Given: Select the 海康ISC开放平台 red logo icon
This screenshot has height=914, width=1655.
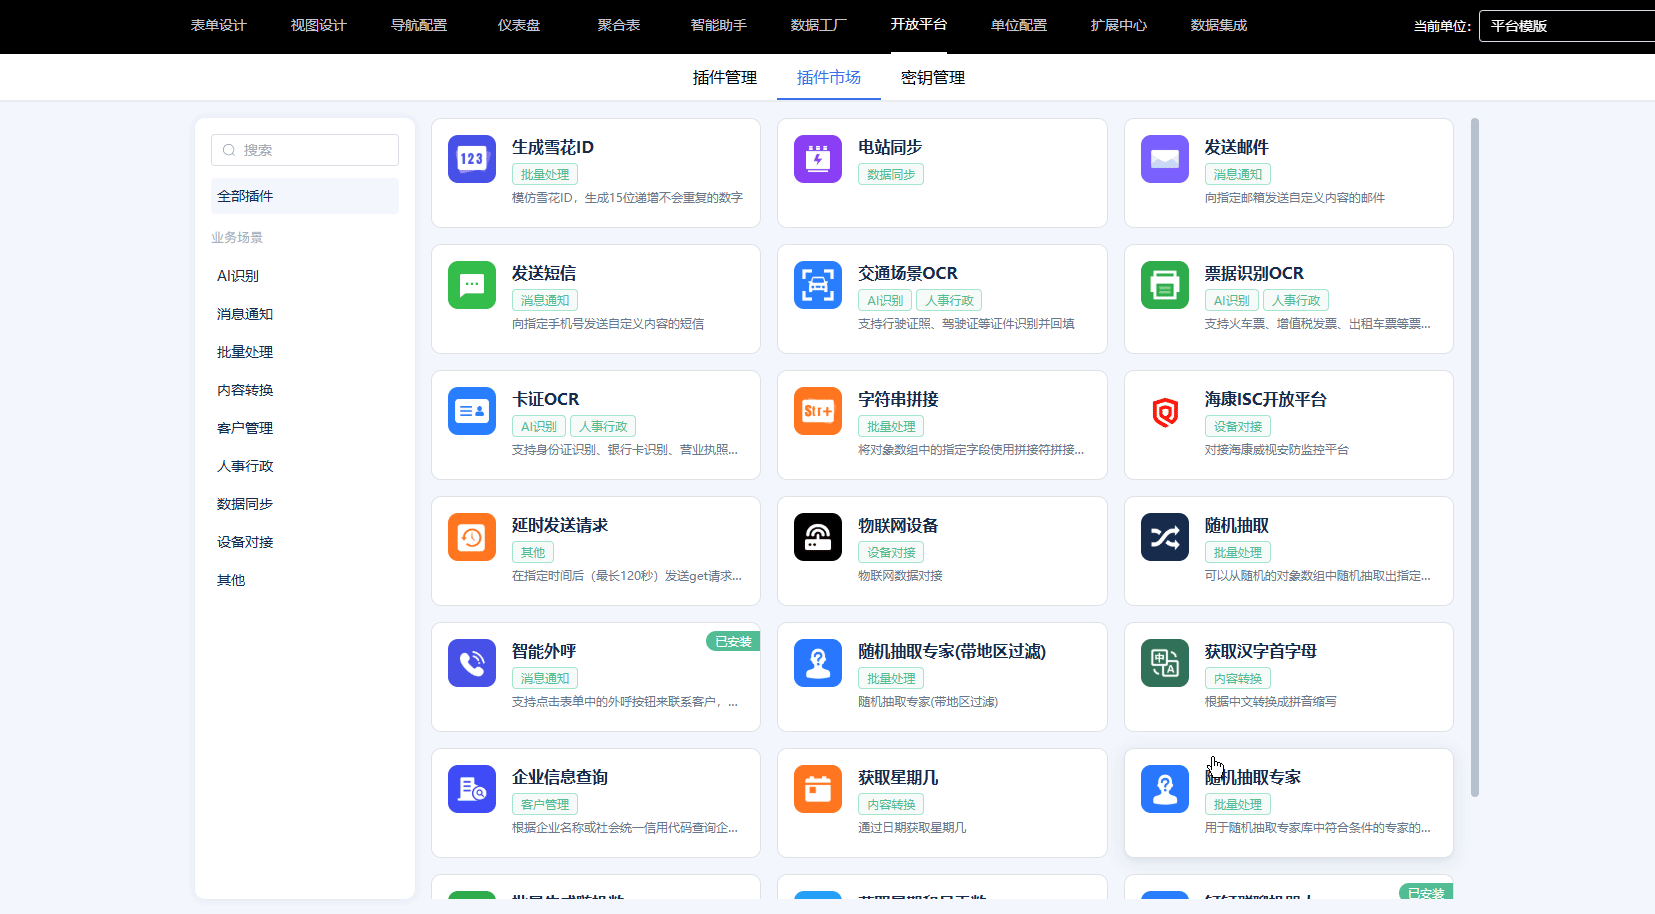Looking at the screenshot, I should (1164, 411).
